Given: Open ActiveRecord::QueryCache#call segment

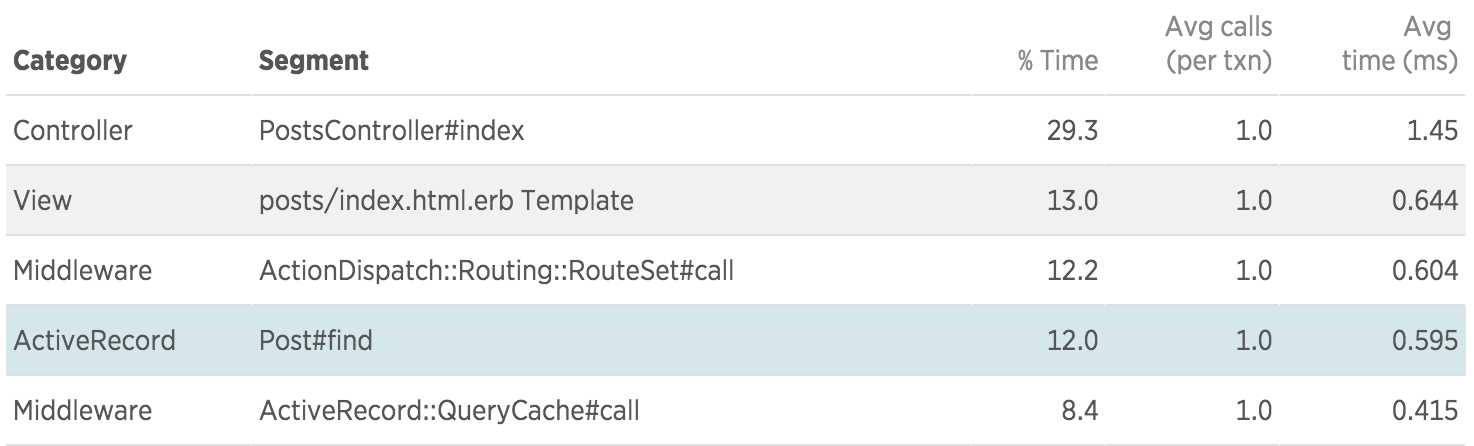Looking at the screenshot, I should click(x=449, y=410).
